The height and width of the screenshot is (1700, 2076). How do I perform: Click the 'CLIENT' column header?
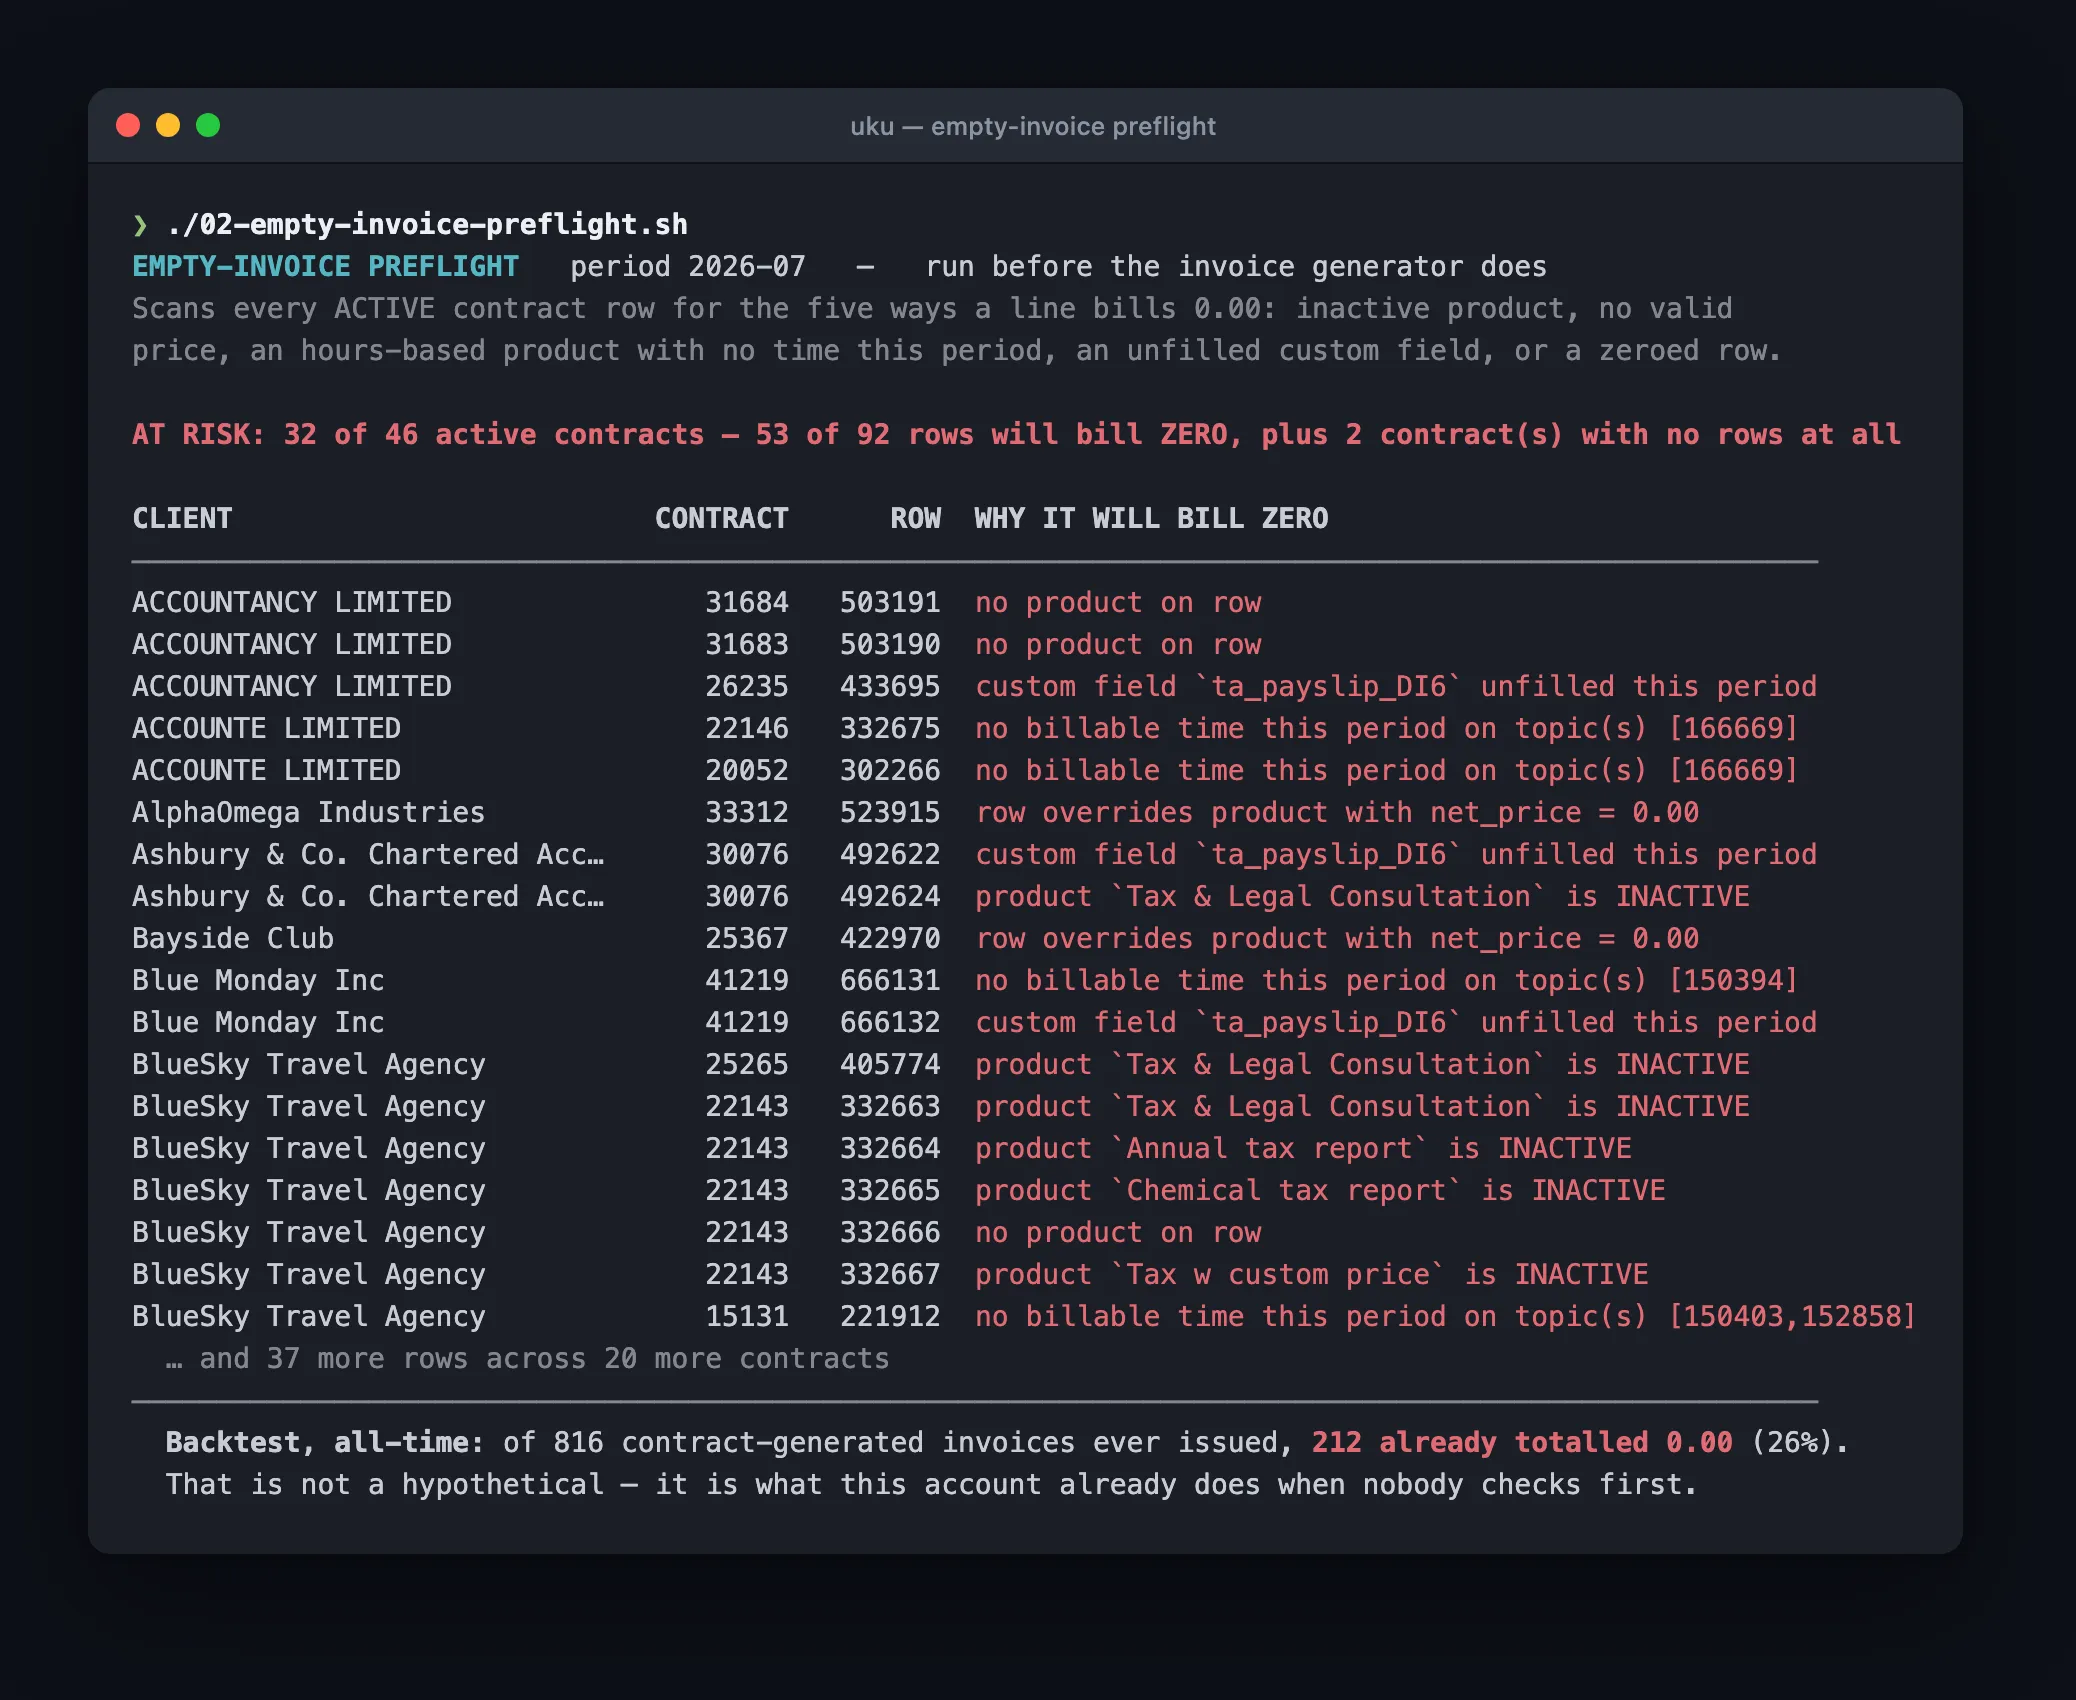[182, 518]
